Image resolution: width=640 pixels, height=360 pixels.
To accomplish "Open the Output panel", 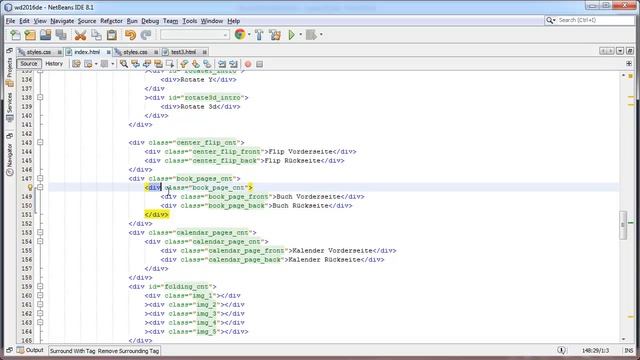I will click(30, 350).
